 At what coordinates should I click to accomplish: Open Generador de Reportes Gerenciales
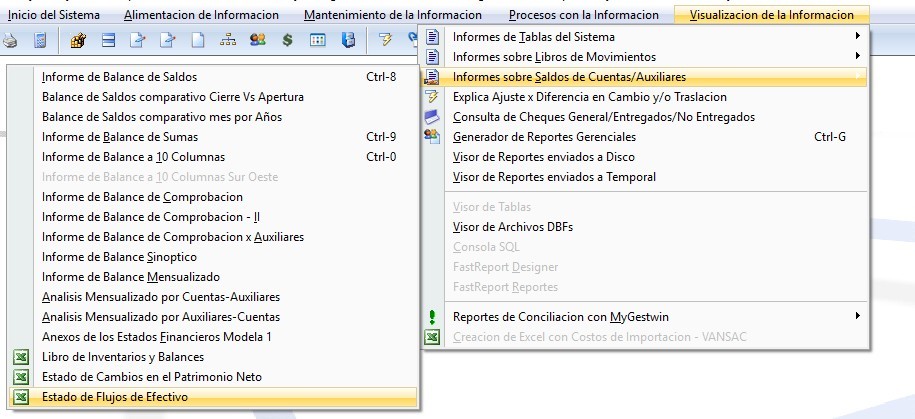[x=544, y=137]
